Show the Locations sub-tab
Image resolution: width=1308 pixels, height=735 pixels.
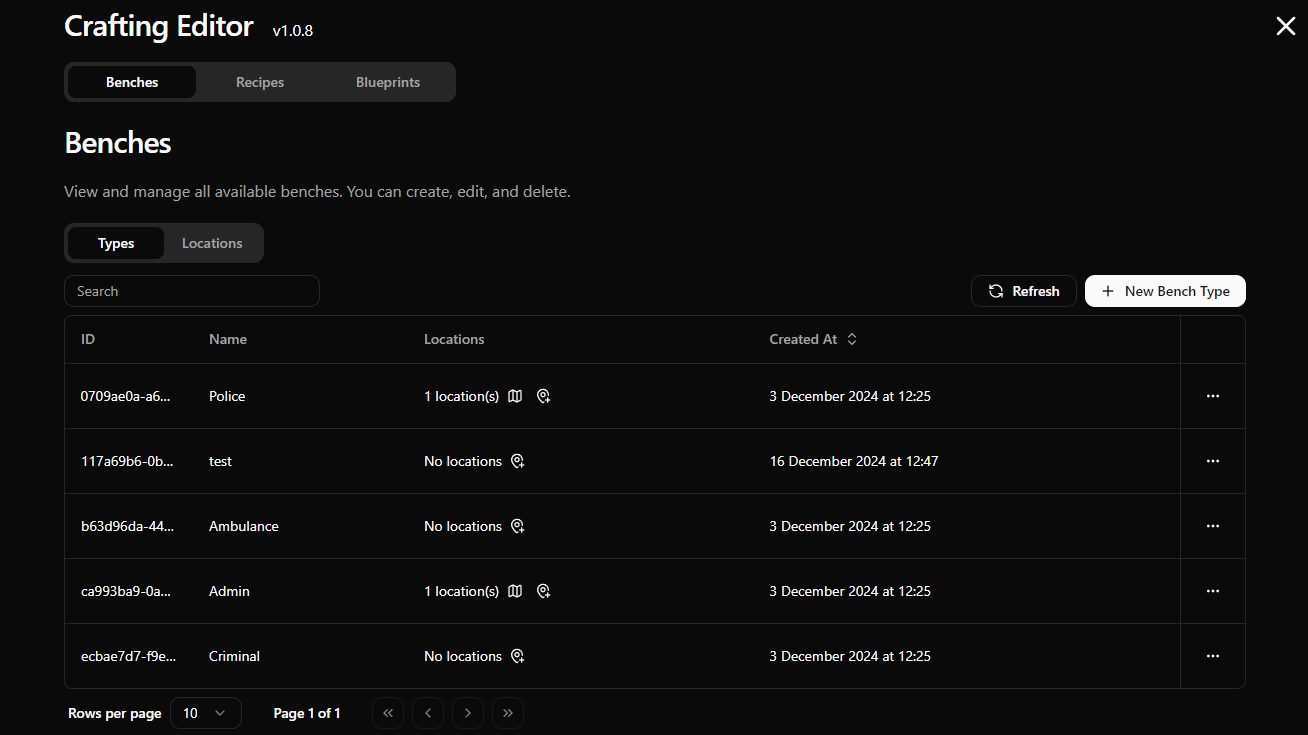click(x=212, y=243)
